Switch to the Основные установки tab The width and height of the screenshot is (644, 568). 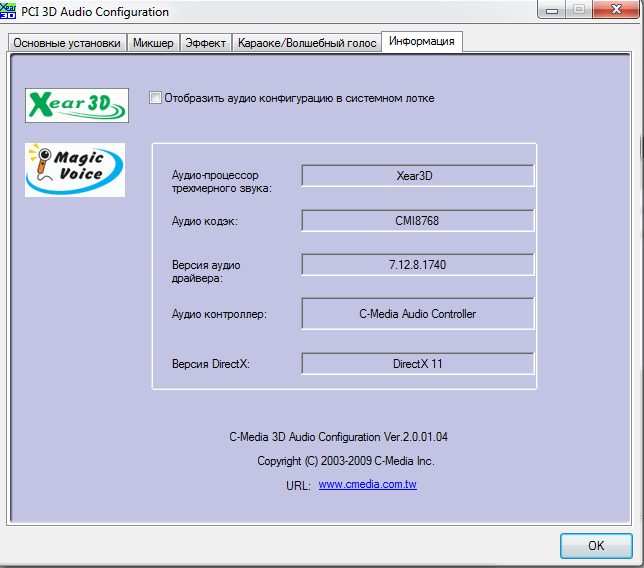67,43
